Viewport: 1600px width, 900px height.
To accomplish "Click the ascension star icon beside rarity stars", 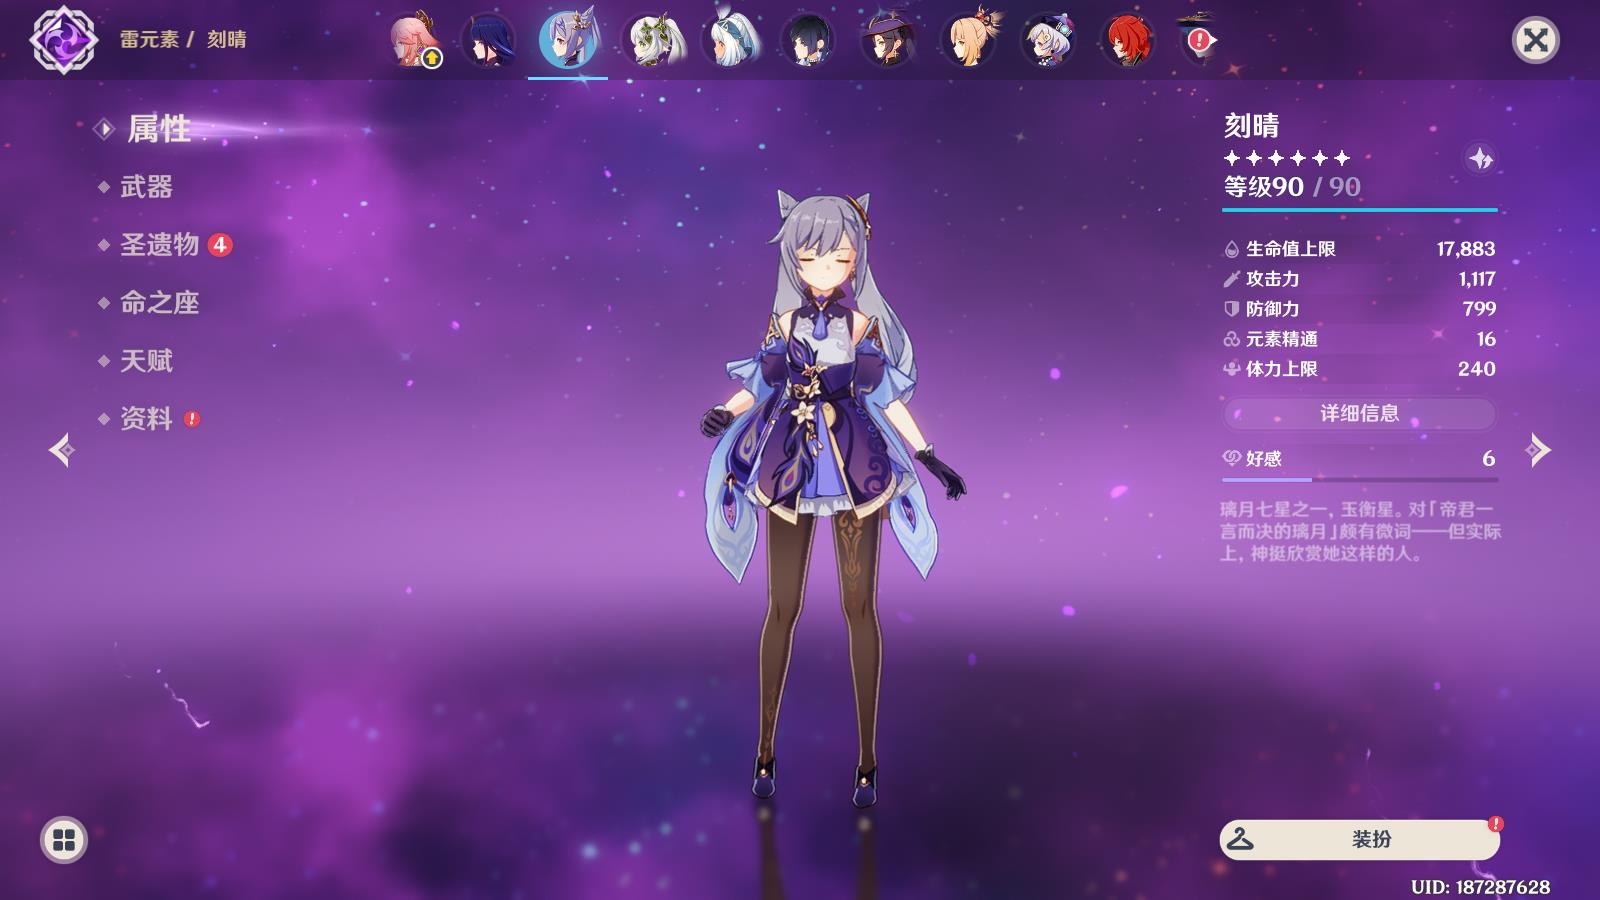I will click(1480, 158).
